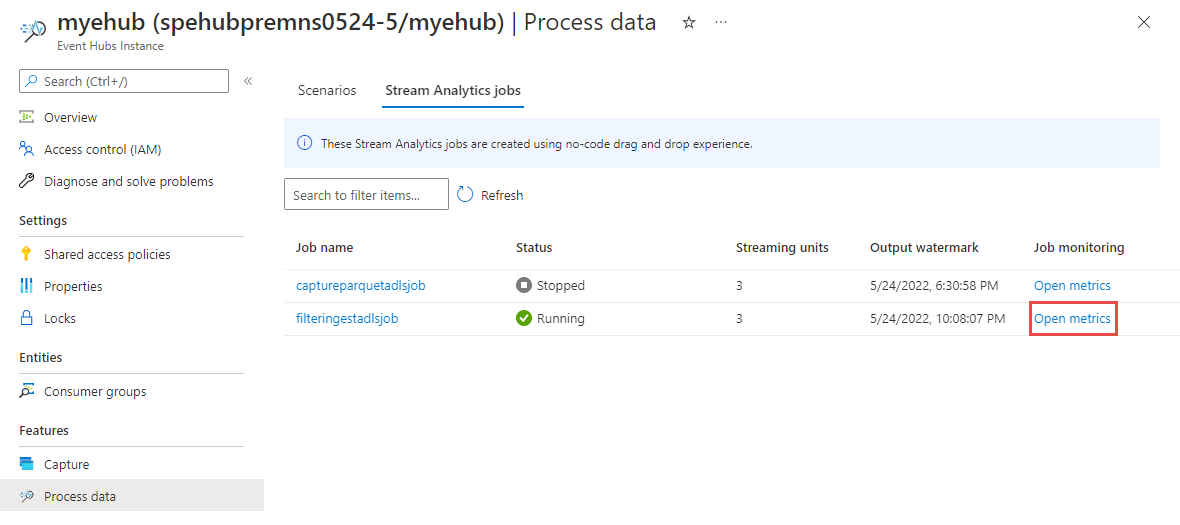Screen dimensions: 1180x525
Task: Click the Refresh button label
Action: [502, 195]
